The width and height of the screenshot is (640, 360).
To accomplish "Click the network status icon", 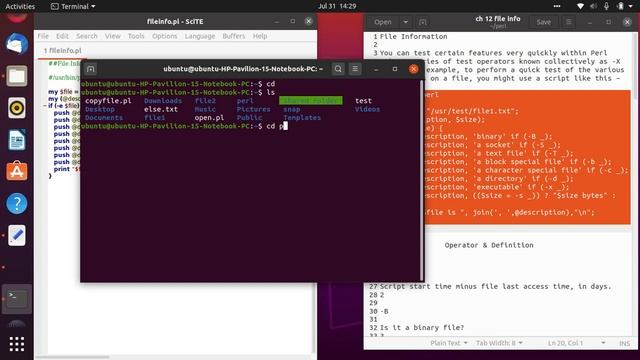I will click(x=580, y=6).
